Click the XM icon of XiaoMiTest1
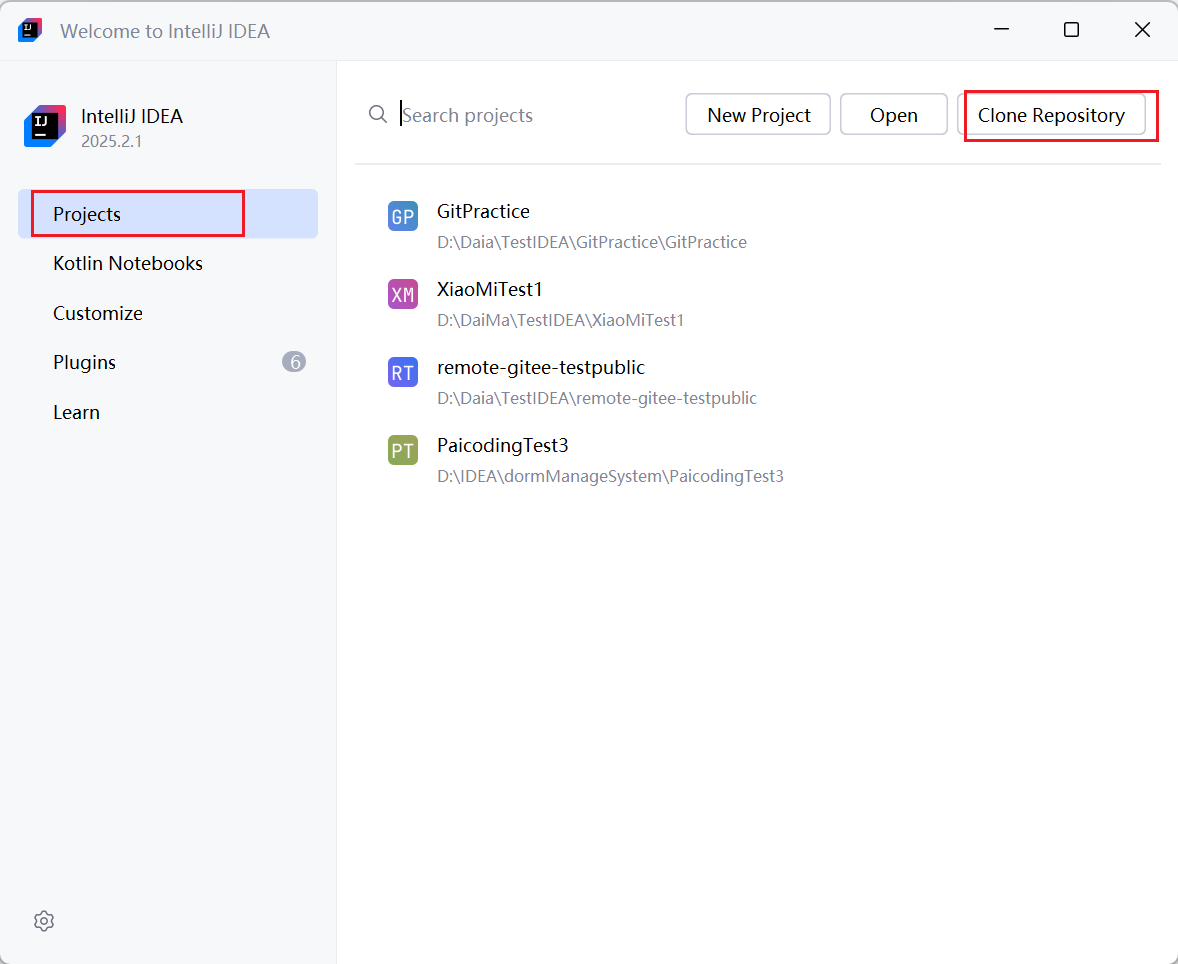1178x964 pixels. point(403,295)
